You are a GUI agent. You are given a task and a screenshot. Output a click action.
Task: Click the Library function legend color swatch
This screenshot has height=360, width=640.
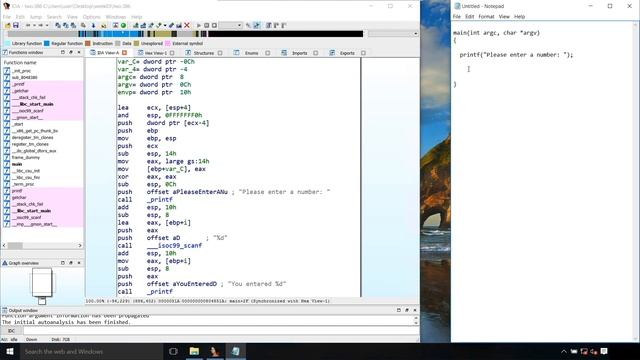(7, 43)
